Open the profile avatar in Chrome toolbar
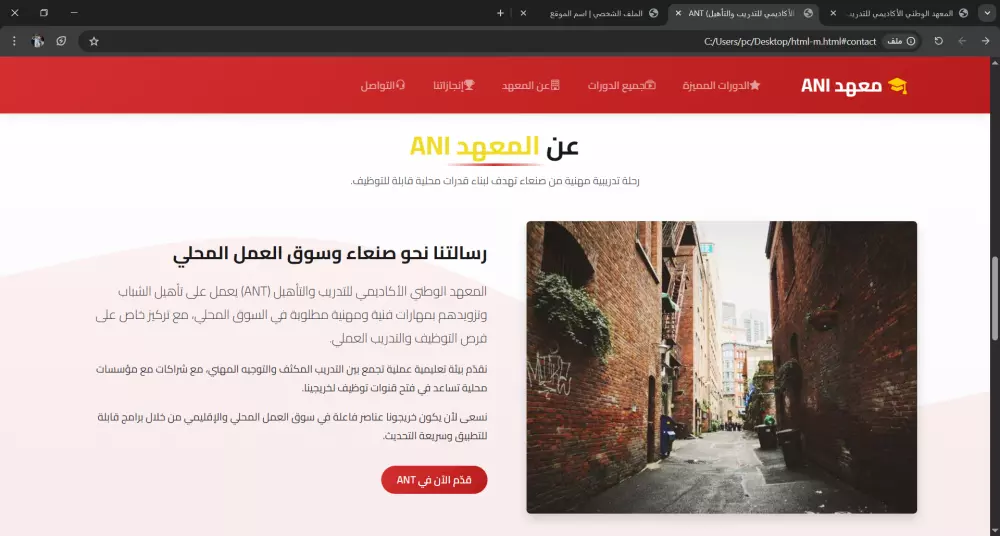 pyautogui.click(x=38, y=41)
